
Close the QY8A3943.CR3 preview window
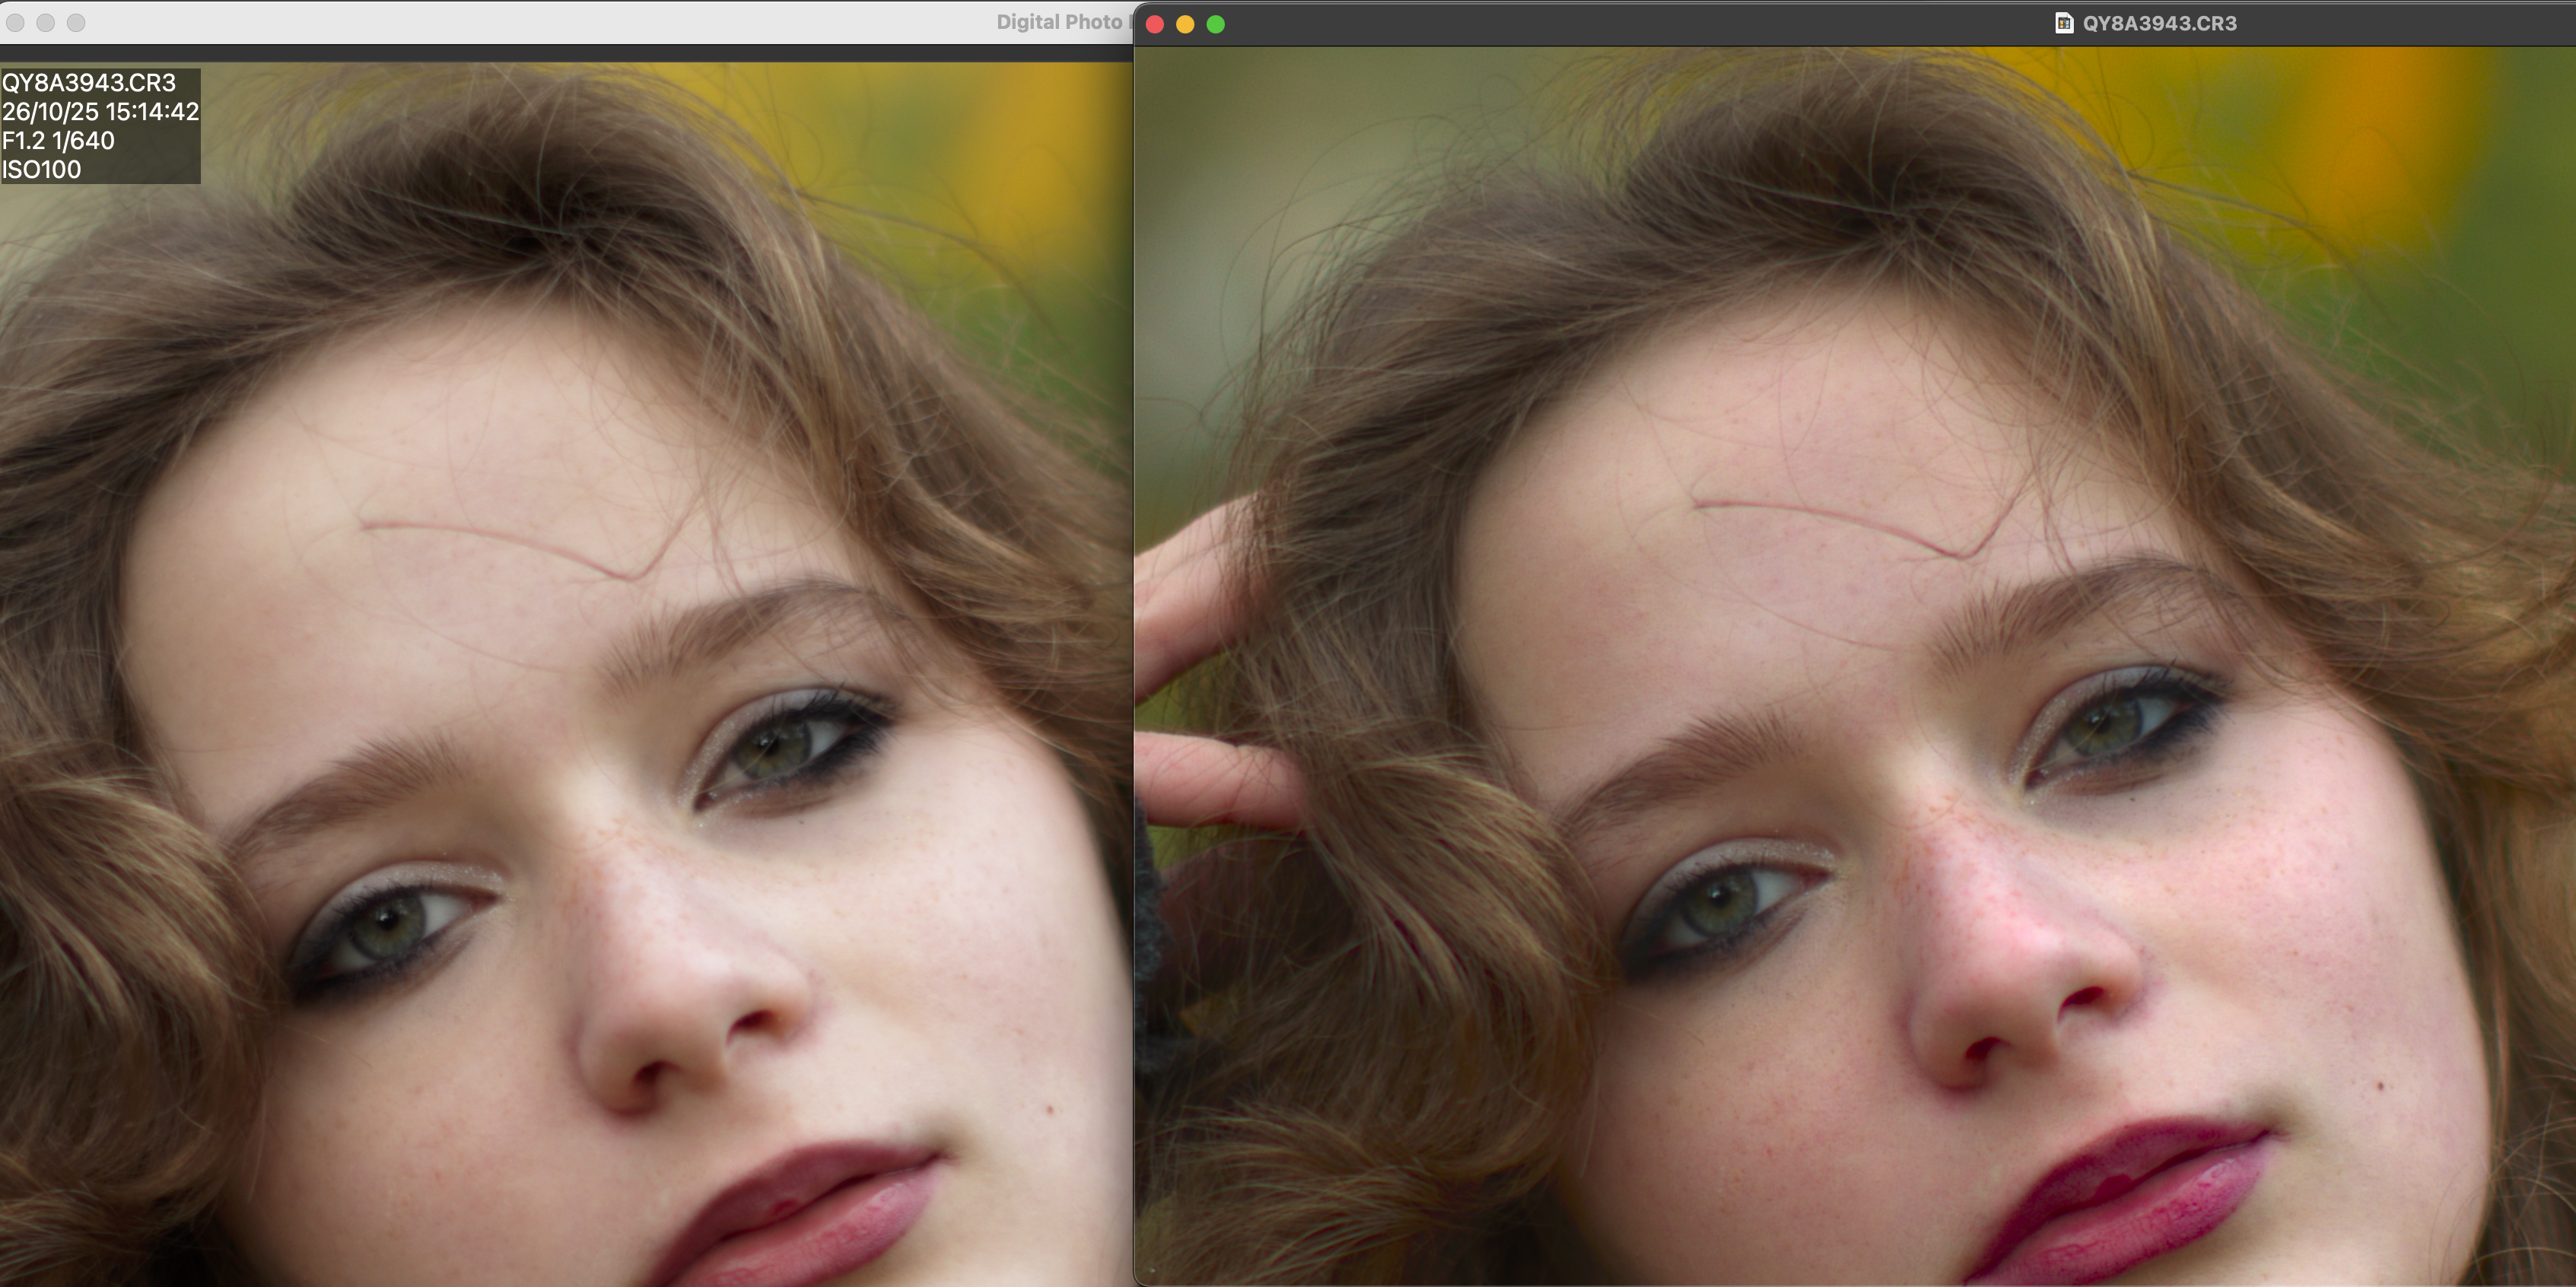coord(1154,24)
